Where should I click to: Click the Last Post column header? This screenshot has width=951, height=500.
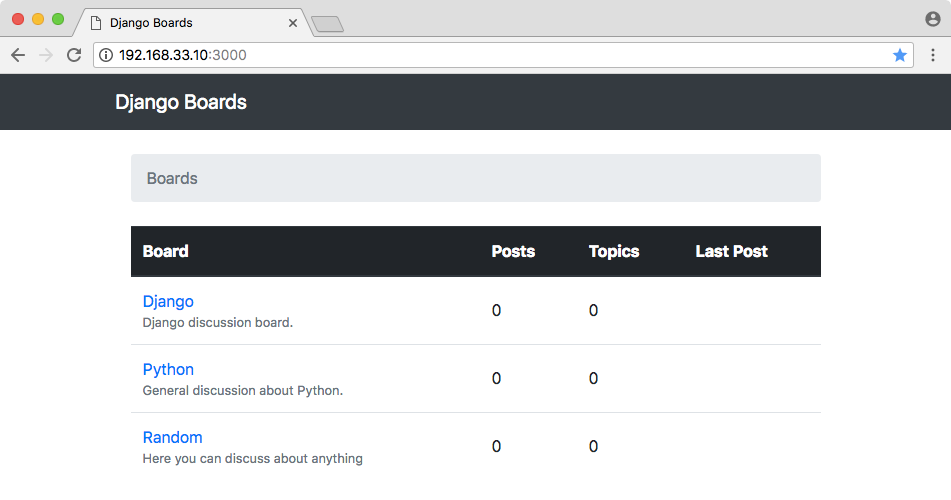point(731,251)
